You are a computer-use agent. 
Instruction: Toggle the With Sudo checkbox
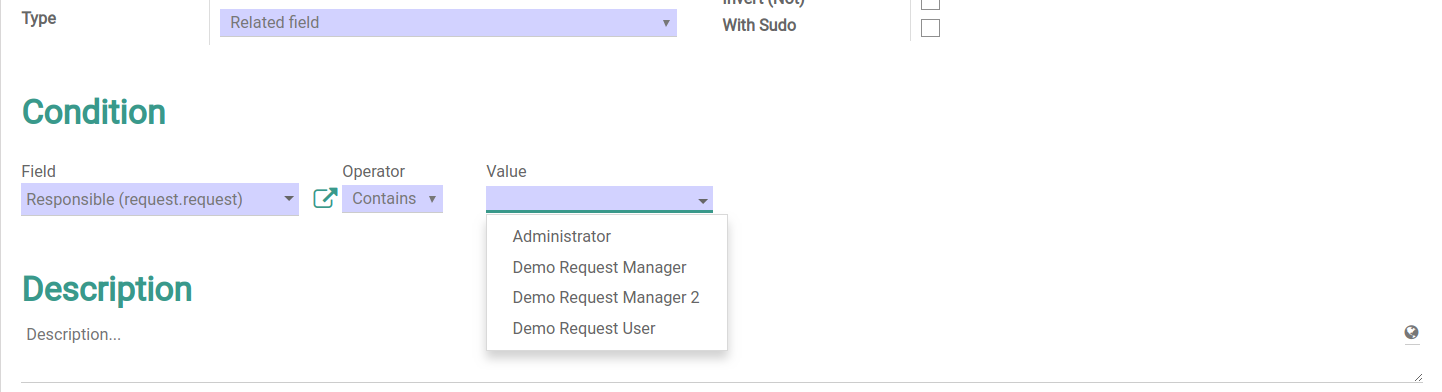(930, 28)
